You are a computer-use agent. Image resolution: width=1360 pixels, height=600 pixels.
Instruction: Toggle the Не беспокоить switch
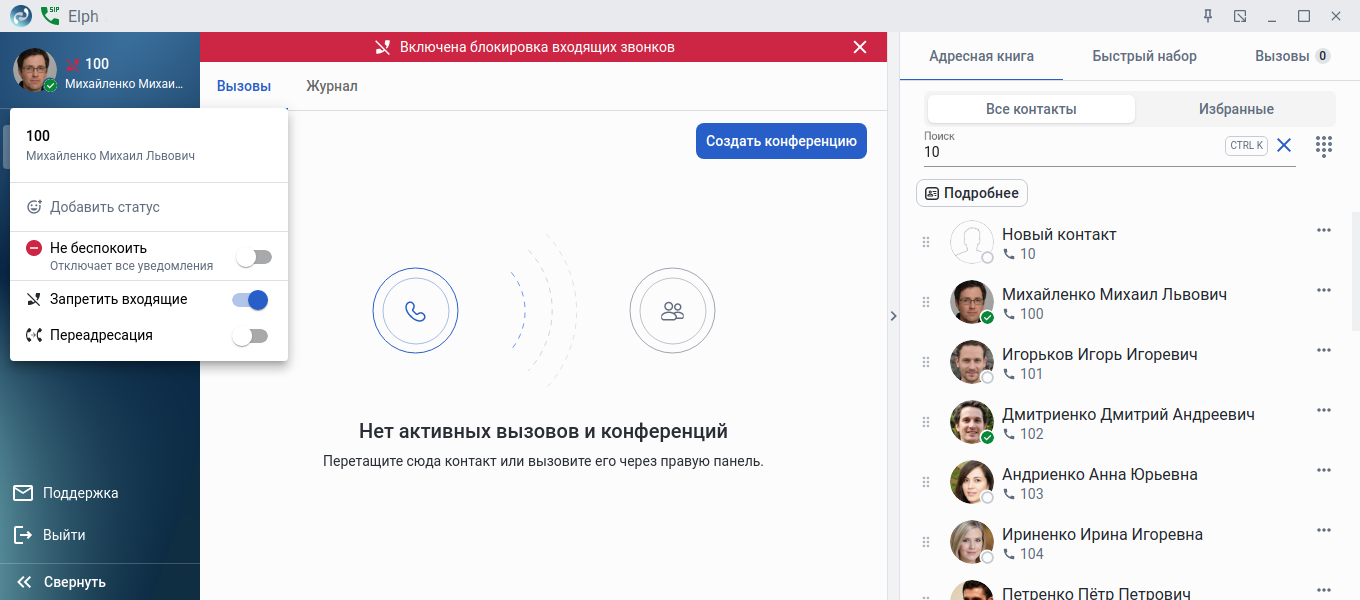tap(253, 258)
